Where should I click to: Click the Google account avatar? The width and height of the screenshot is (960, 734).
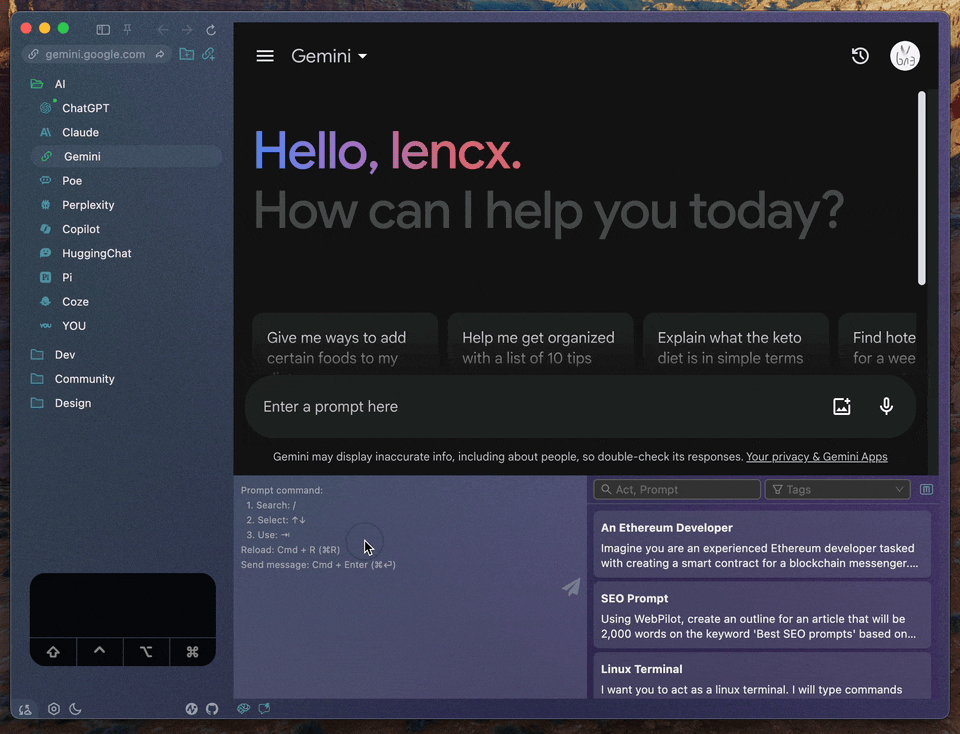click(x=905, y=56)
